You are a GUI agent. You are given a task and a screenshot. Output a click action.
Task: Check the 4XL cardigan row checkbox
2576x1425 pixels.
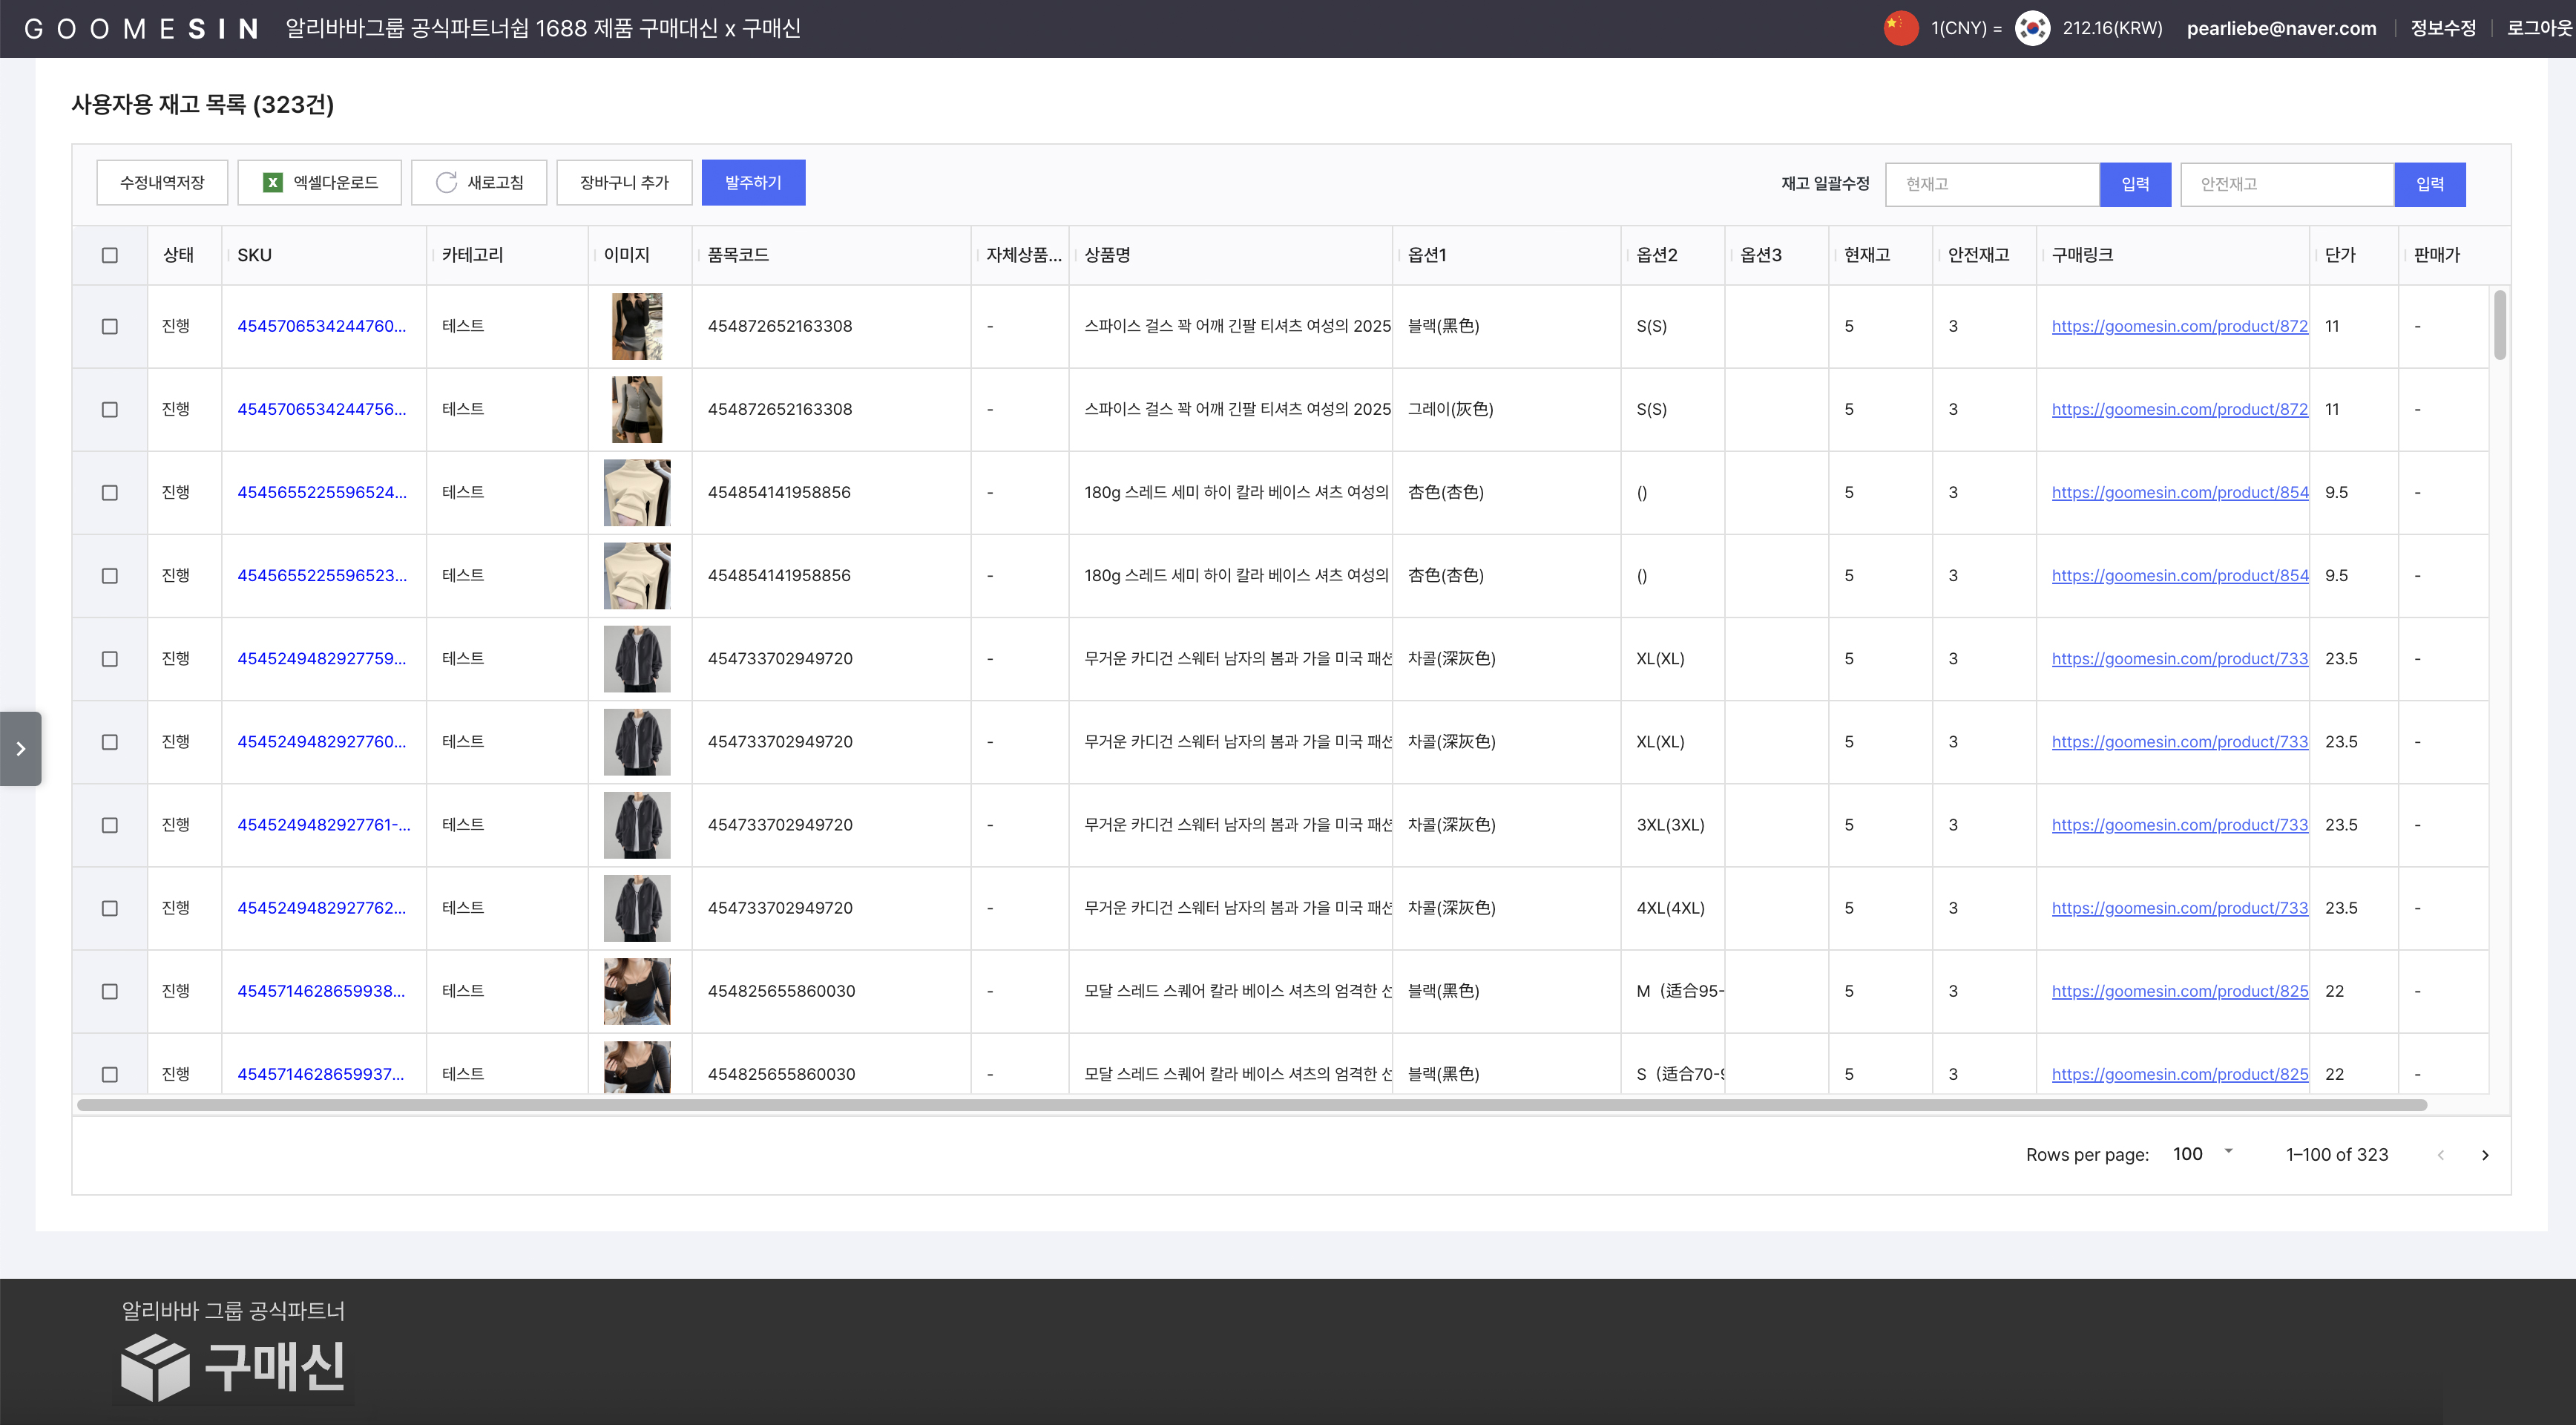[110, 908]
